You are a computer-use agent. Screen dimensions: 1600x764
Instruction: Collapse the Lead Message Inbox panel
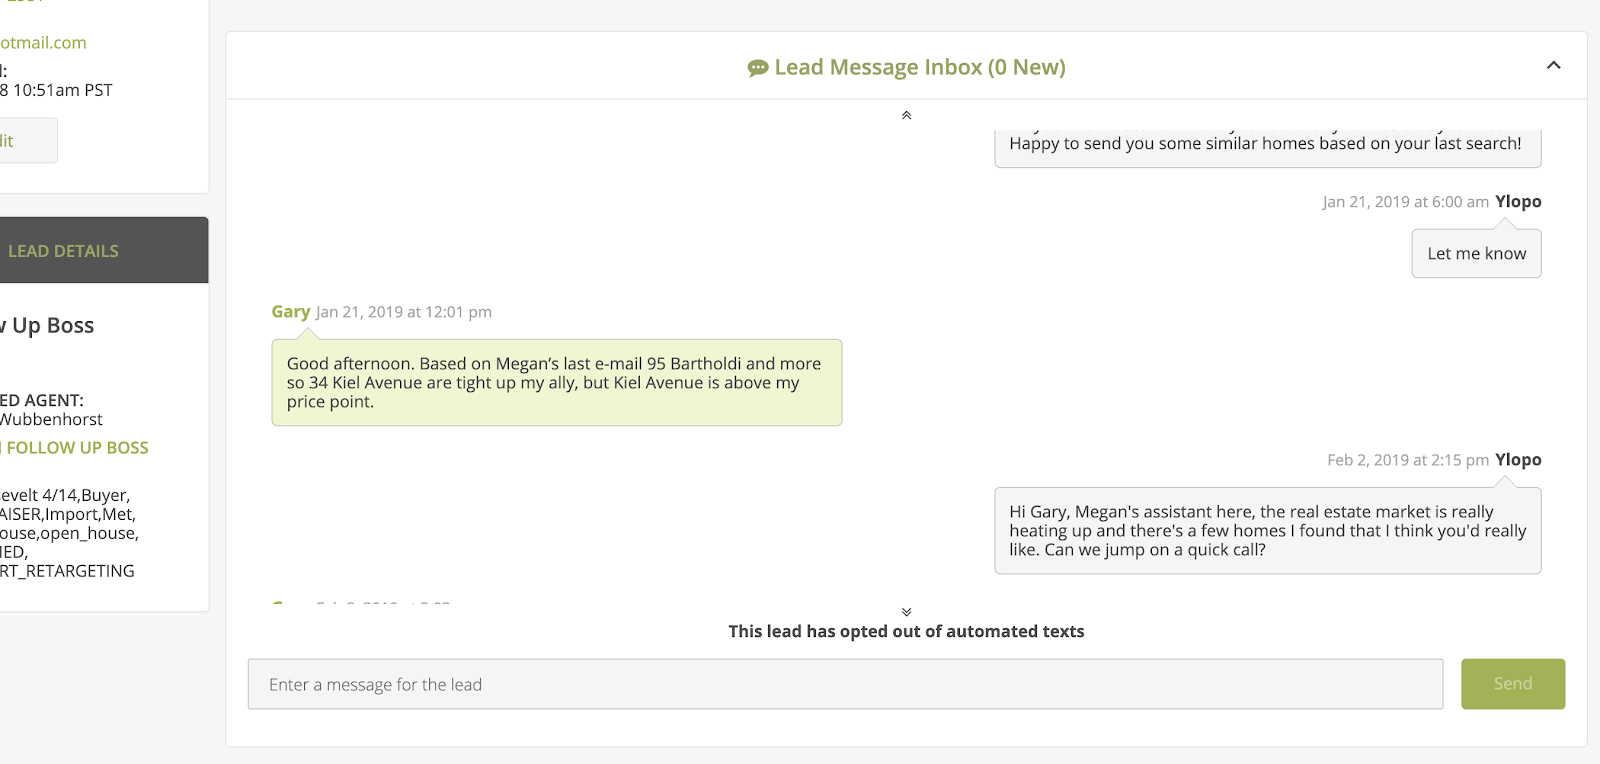pyautogui.click(x=1553, y=66)
